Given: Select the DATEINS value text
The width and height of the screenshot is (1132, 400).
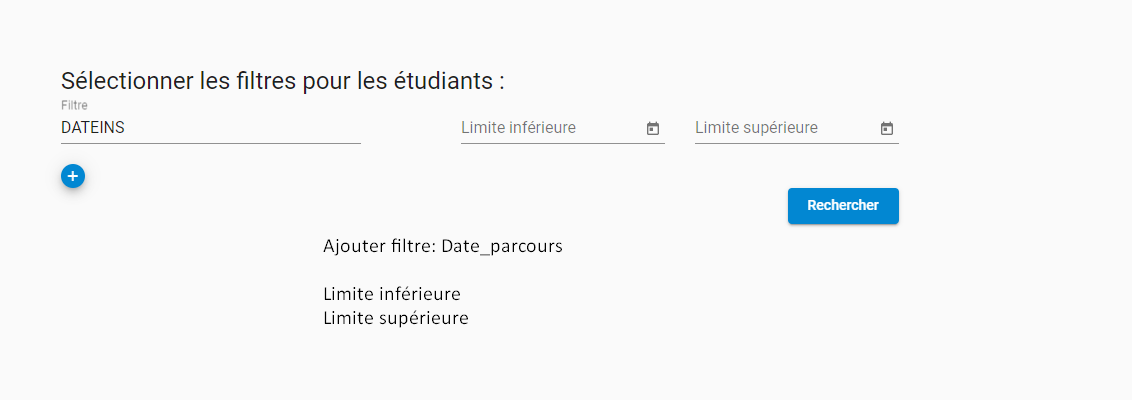Looking at the screenshot, I should coord(93,128).
